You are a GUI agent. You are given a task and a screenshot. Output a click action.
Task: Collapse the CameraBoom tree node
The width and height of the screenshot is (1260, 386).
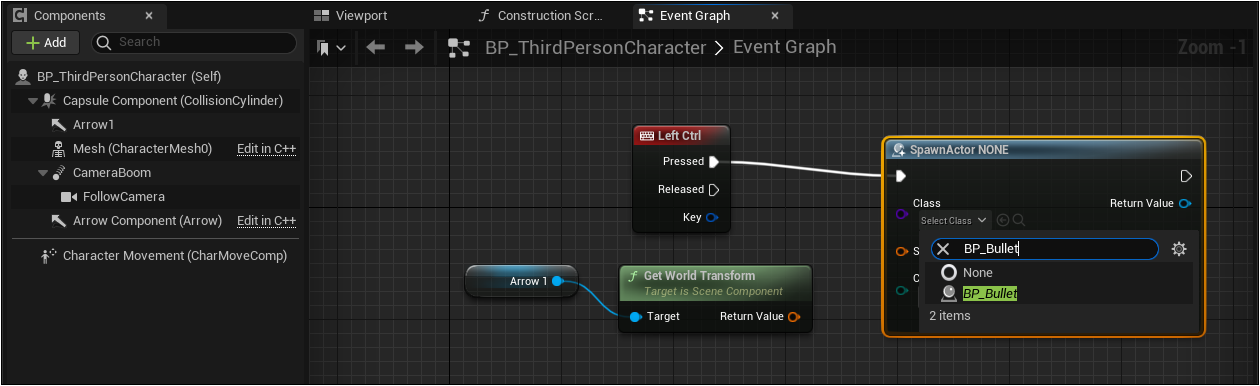[43, 173]
